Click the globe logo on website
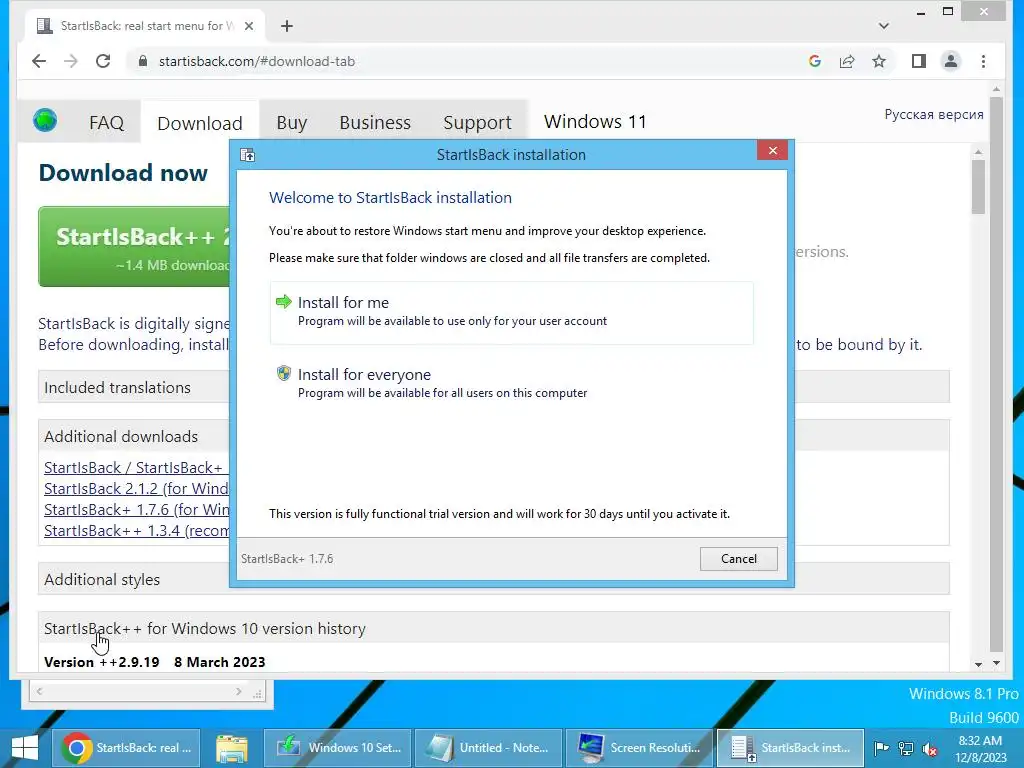The height and width of the screenshot is (768, 1024). 45,121
